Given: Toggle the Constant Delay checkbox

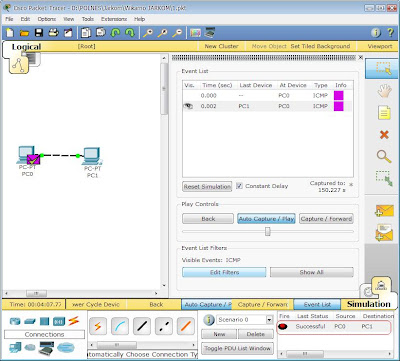Looking at the screenshot, I should (239, 186).
